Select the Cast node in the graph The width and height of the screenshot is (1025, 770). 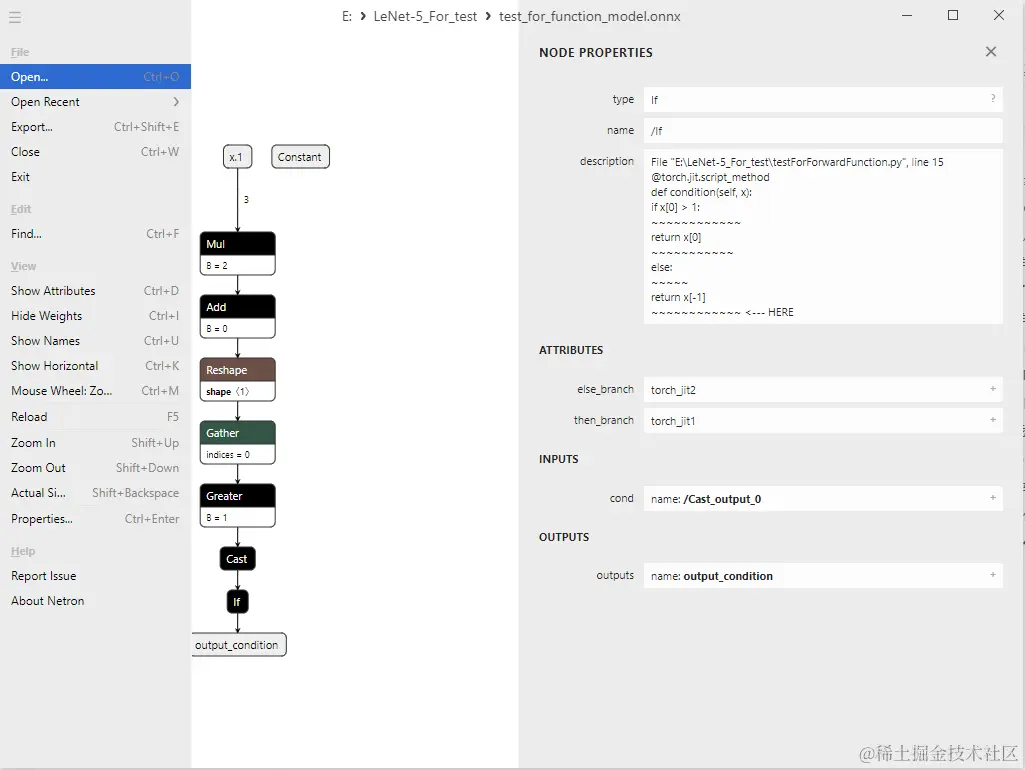(x=237, y=558)
